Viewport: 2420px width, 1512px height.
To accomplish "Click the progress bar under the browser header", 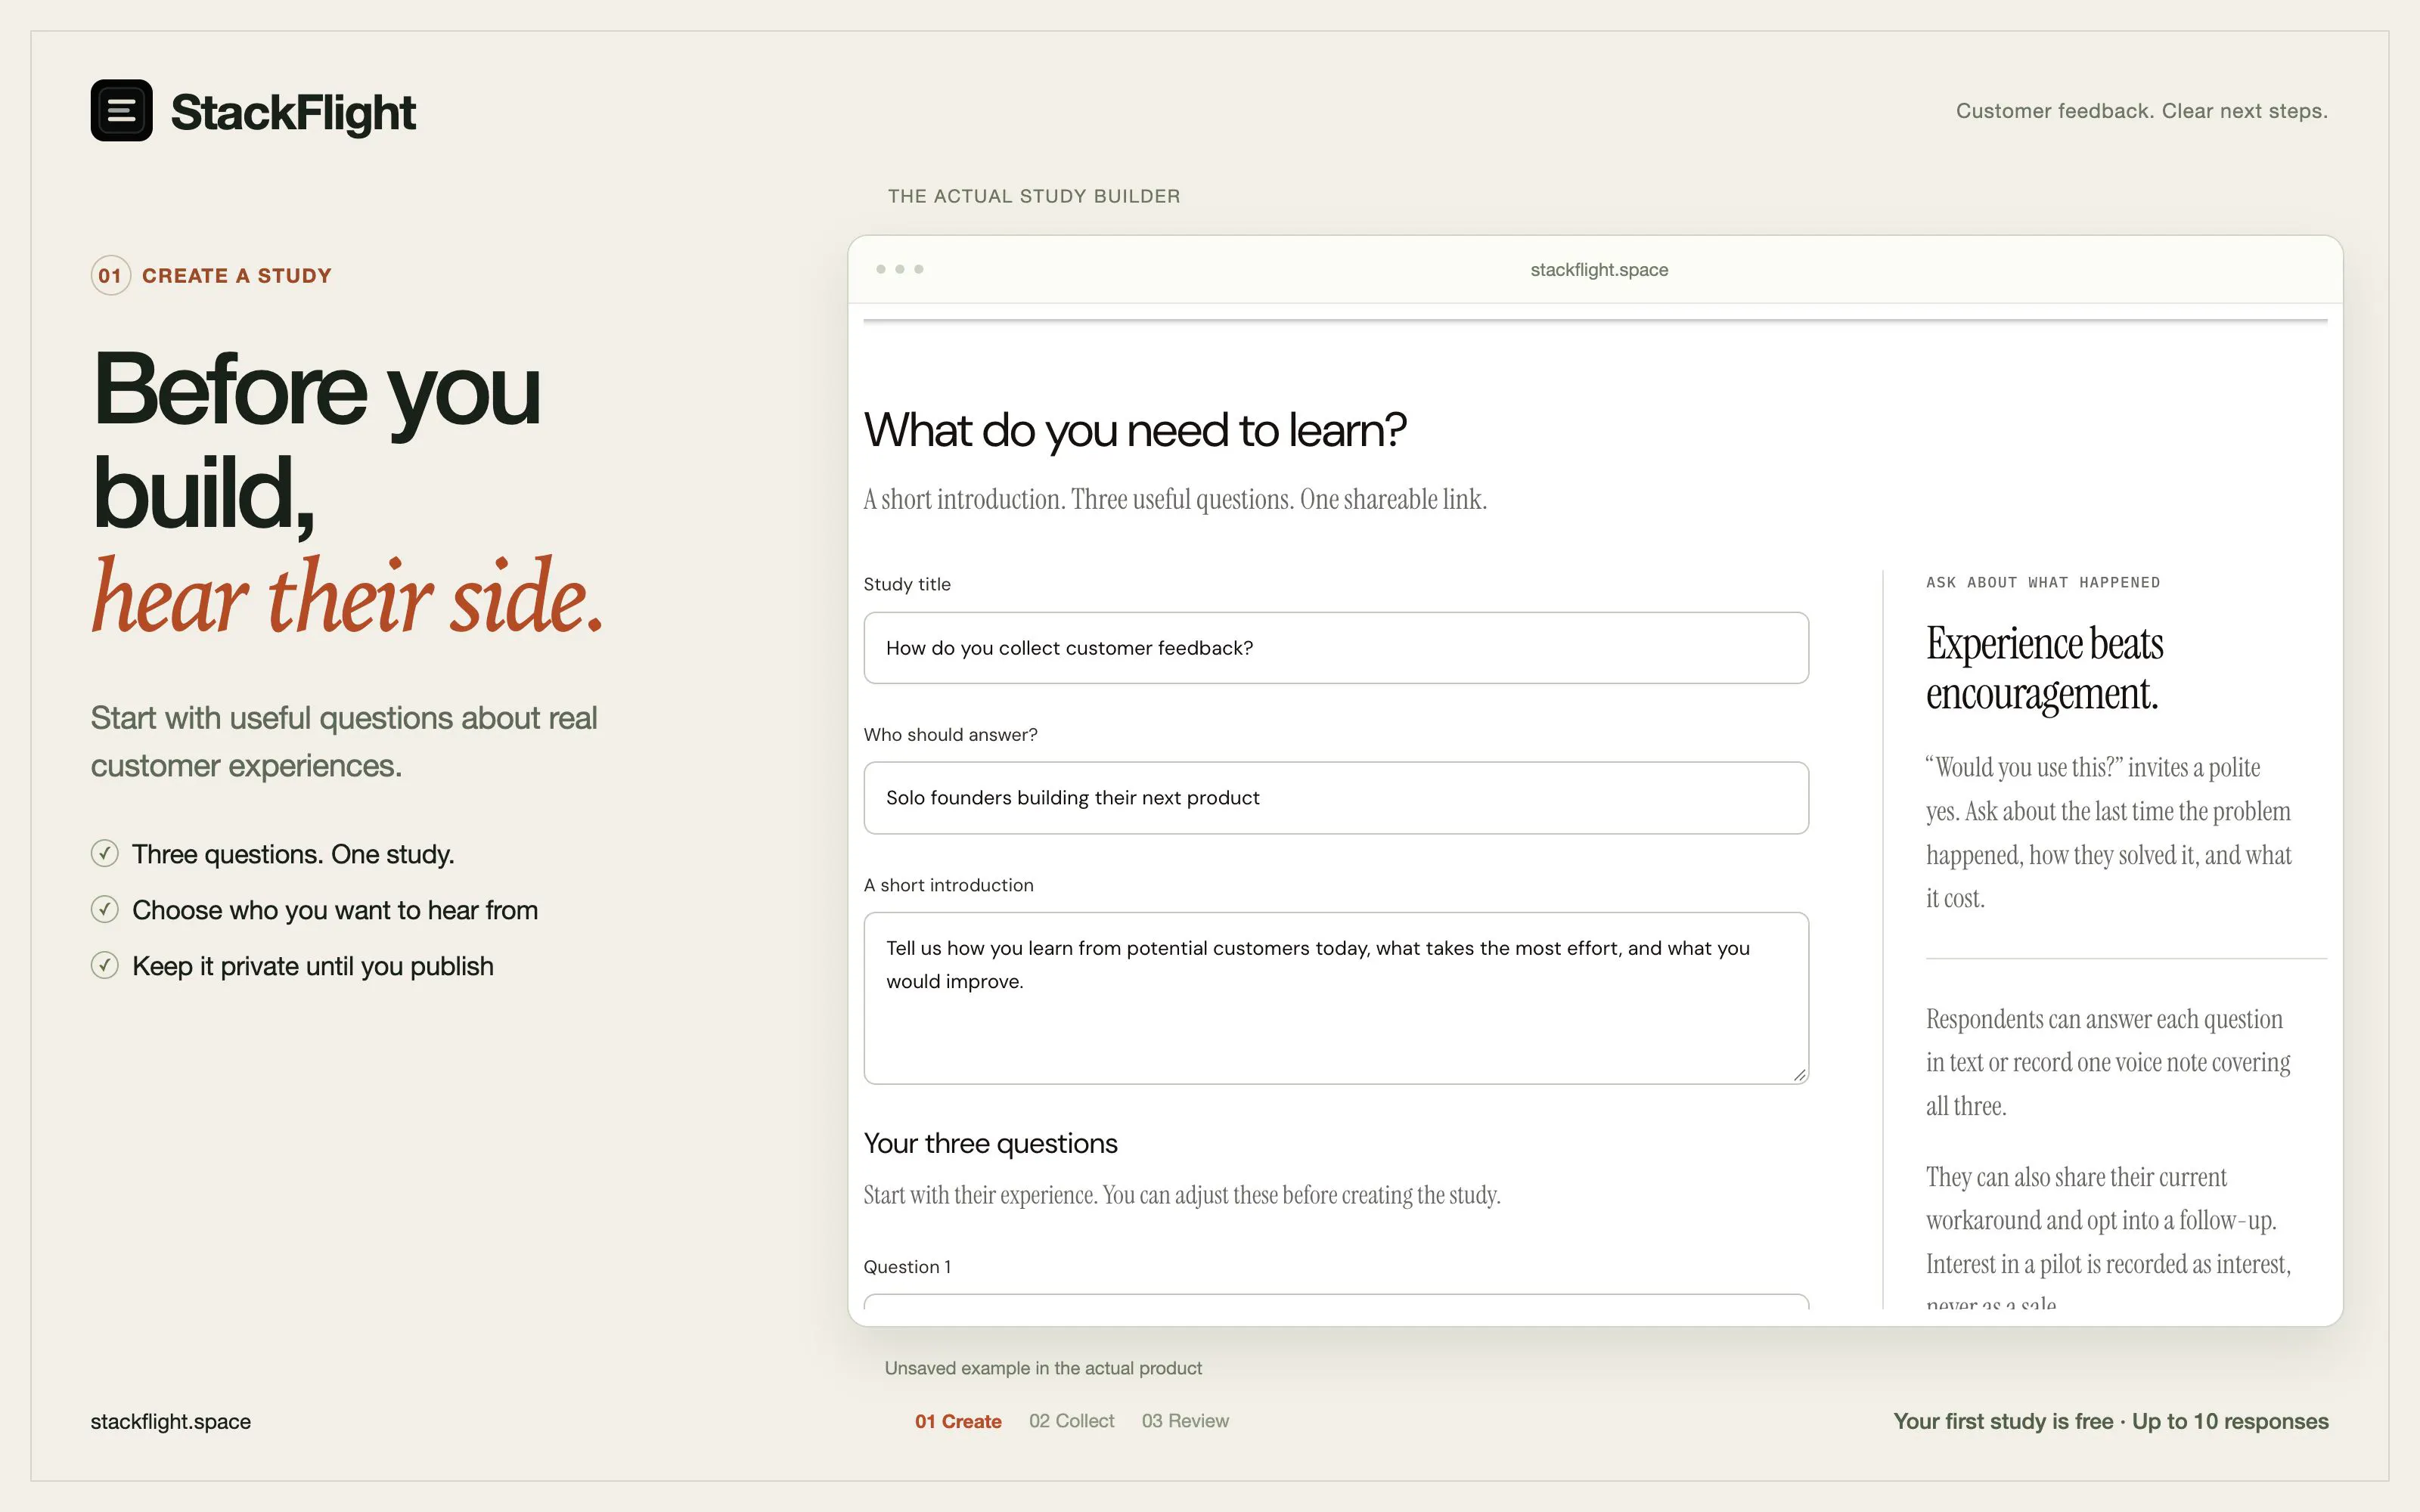I will [1595, 321].
